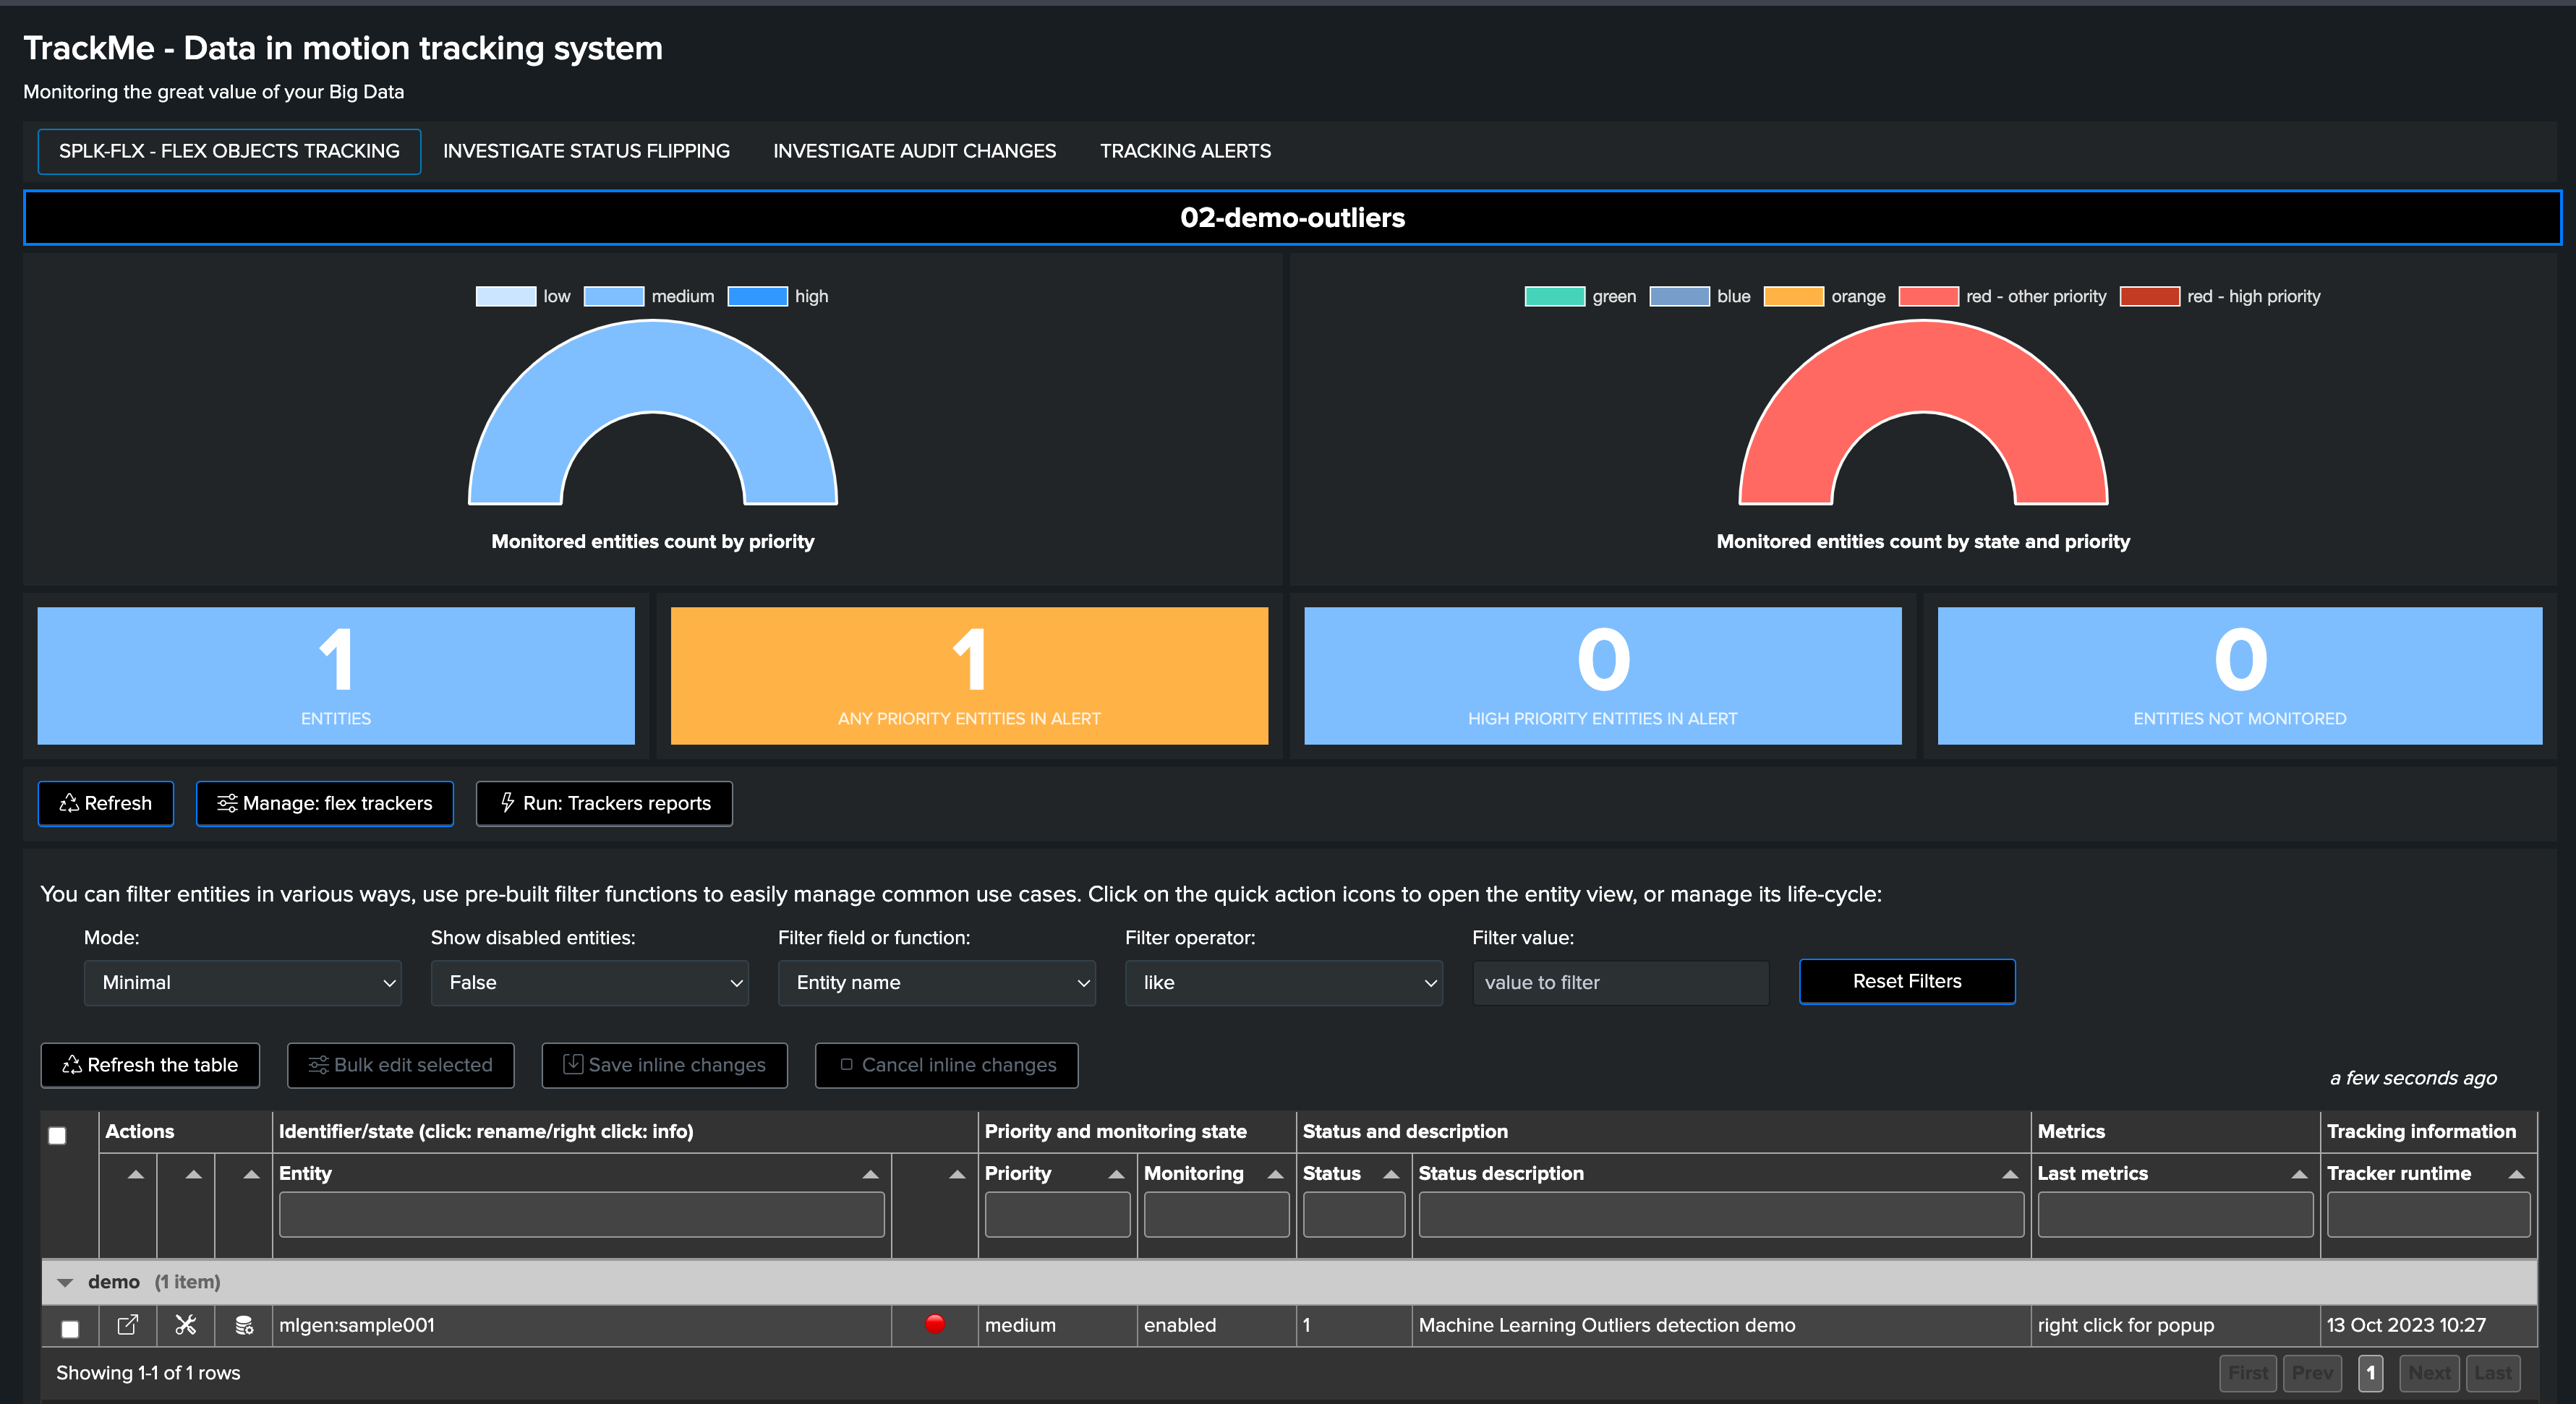This screenshot has width=2576, height=1404.
Task: Click red status dot of mlgen:sample001
Action: point(935,1324)
